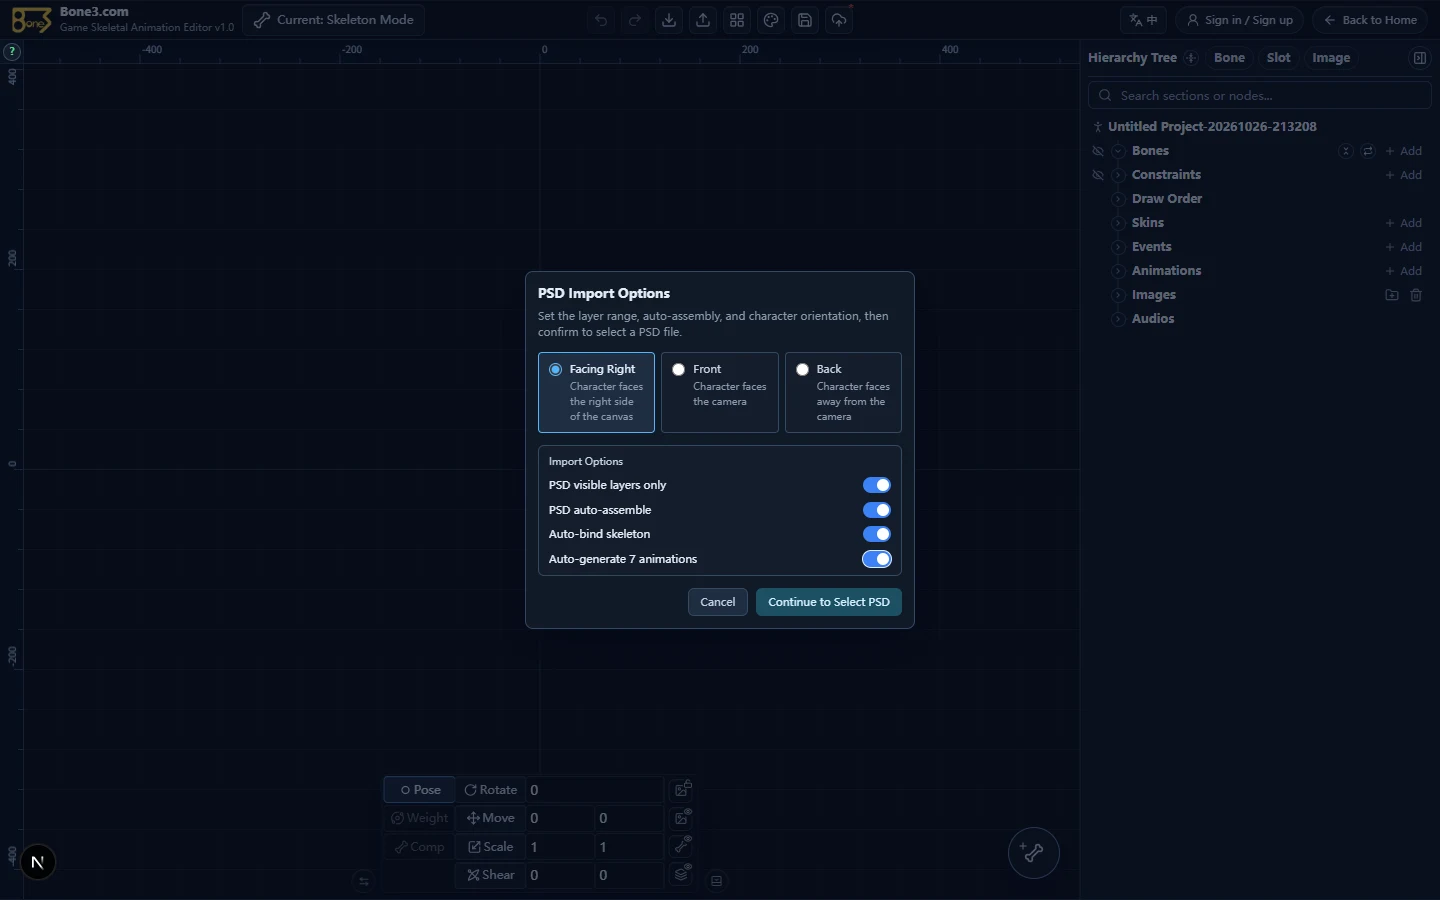Toggle Constraints visibility eye icon

(1098, 175)
